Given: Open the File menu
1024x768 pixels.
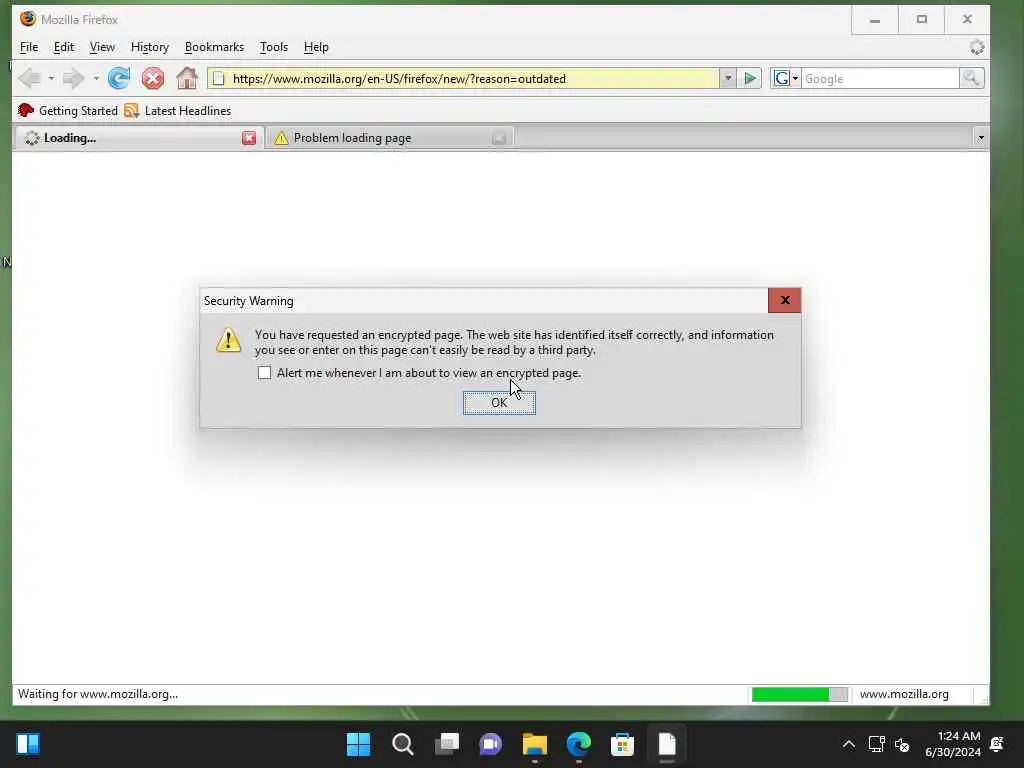Looking at the screenshot, I should (x=29, y=47).
